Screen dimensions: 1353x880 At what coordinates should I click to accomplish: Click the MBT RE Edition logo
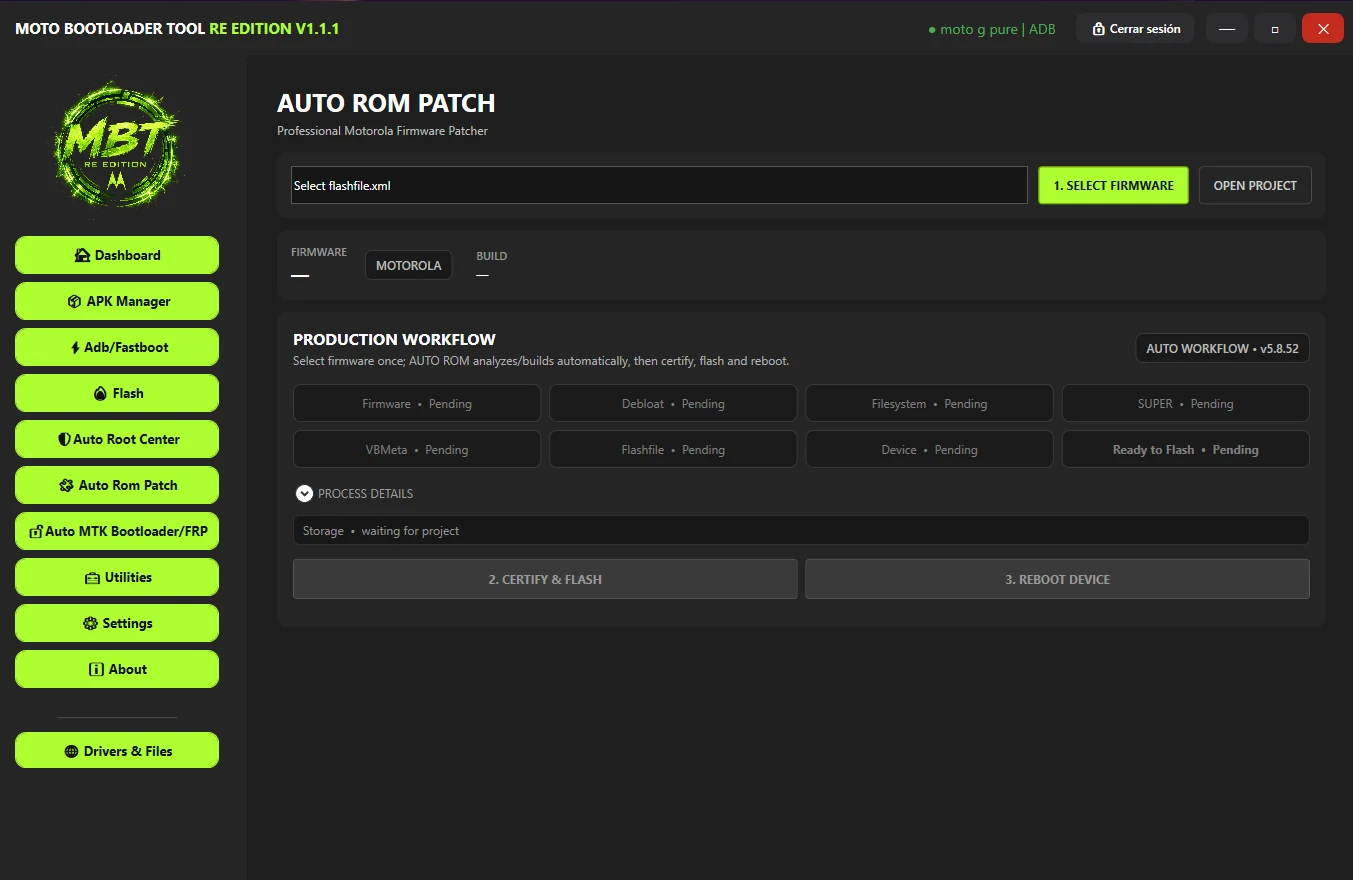pos(117,147)
